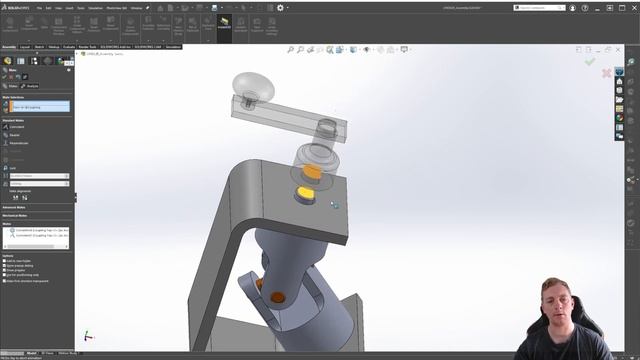
Task: Choose the Lock mate
Action: tap(9, 168)
